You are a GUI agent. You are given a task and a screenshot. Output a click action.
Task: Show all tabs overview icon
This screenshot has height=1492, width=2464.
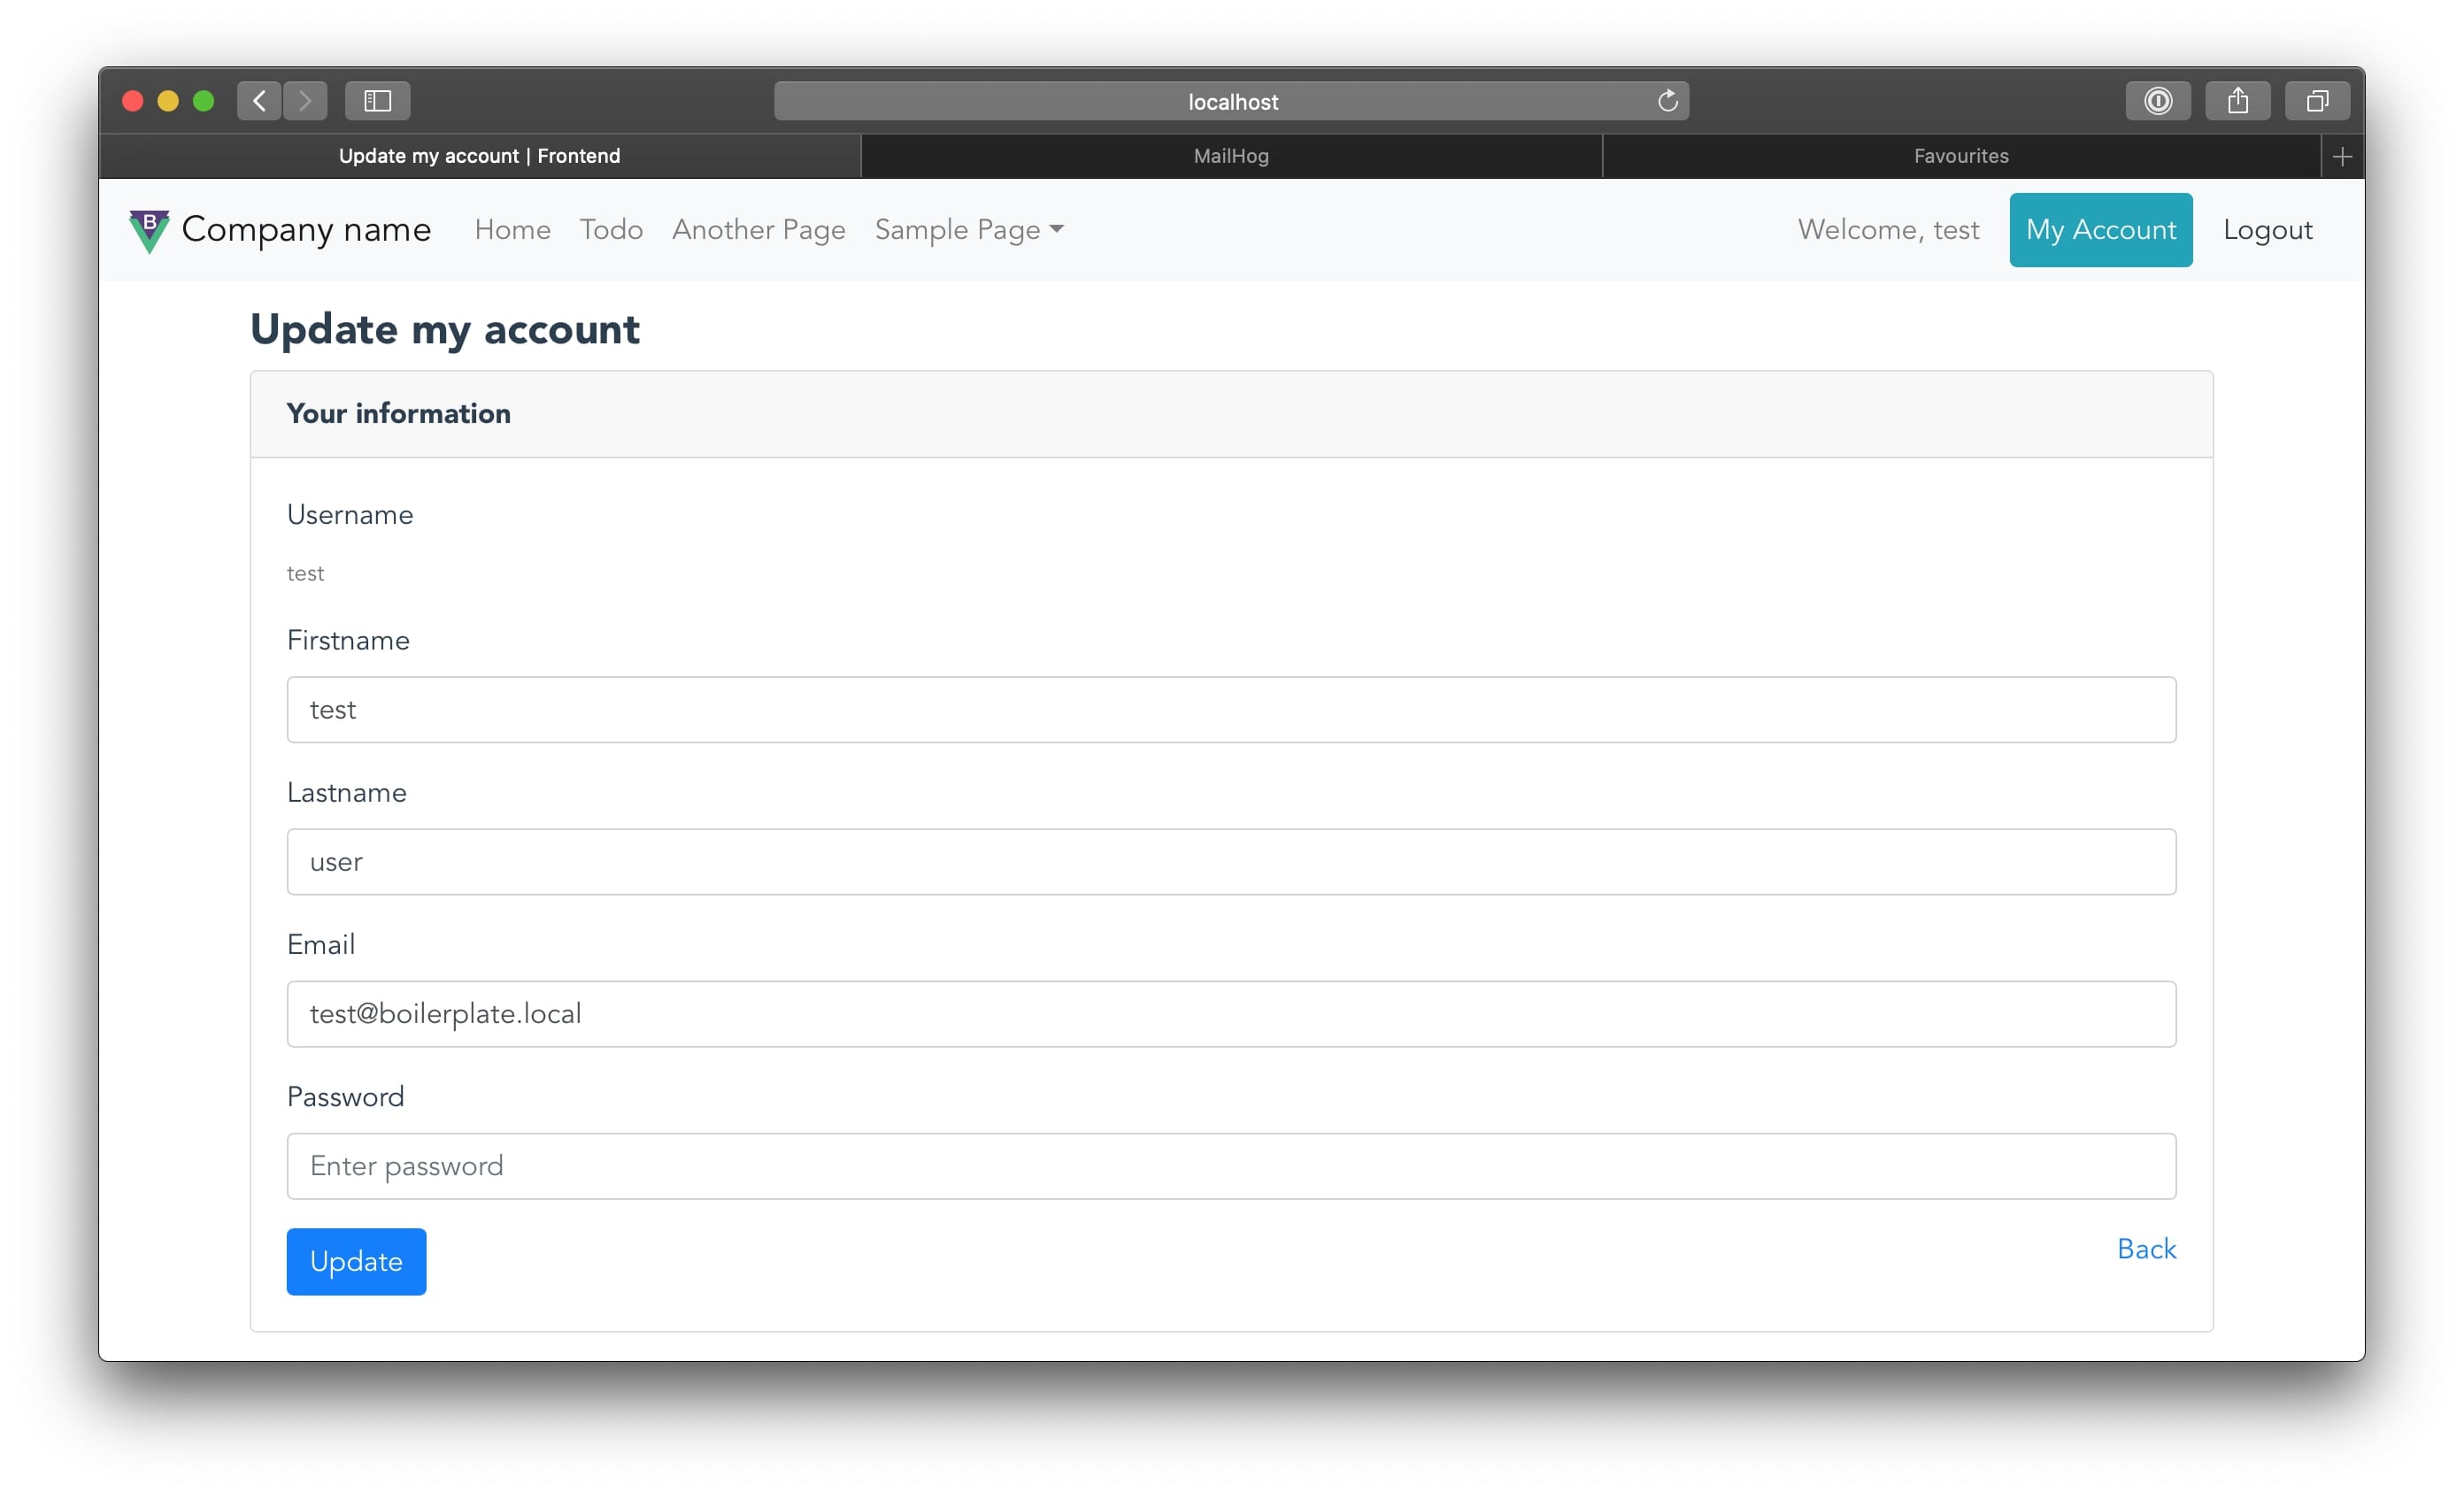pos(2316,101)
